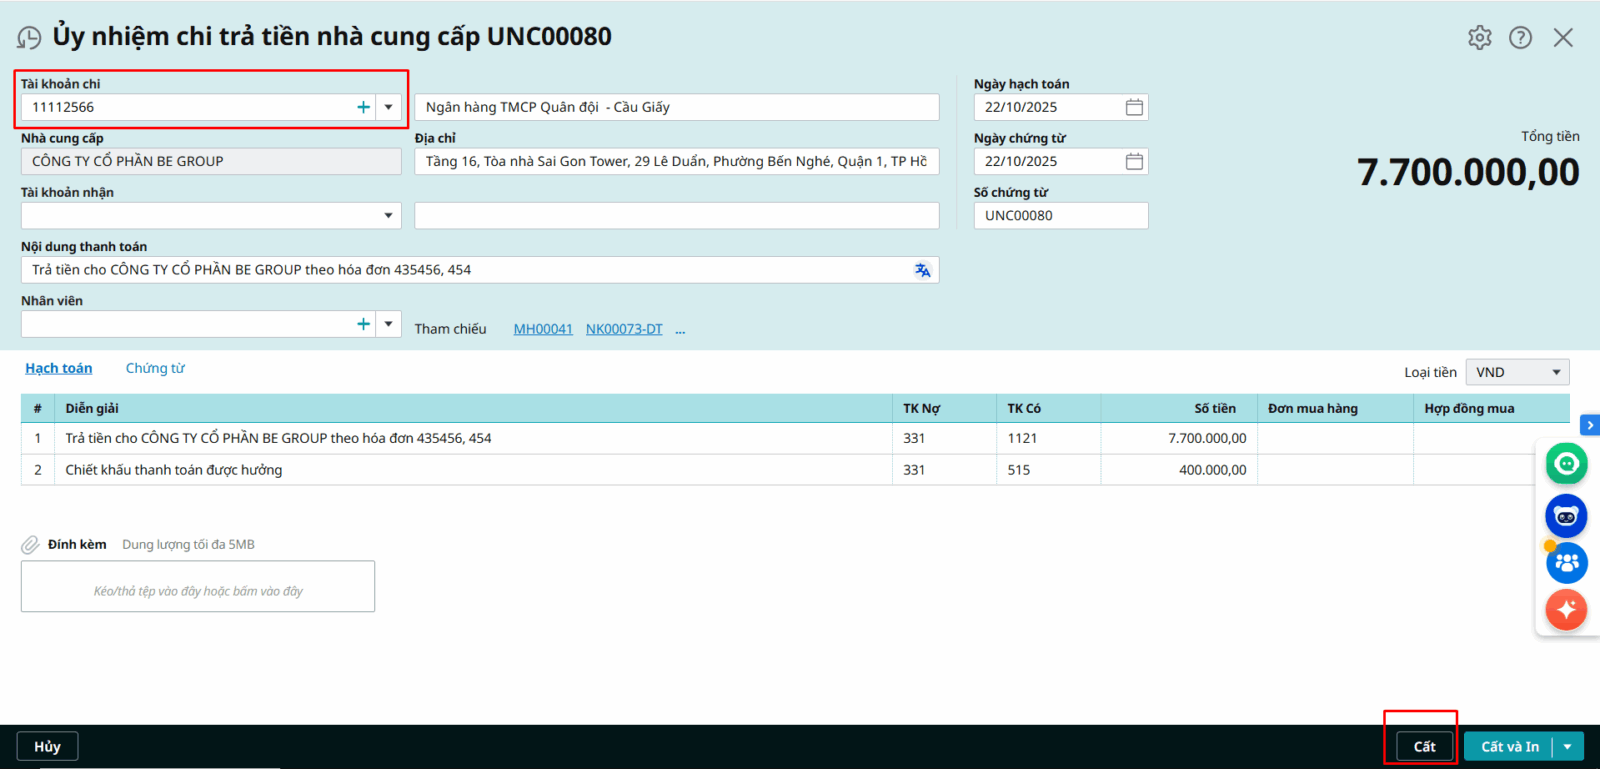Open the green chat support icon
The width and height of the screenshot is (1600, 769).
(x=1566, y=464)
